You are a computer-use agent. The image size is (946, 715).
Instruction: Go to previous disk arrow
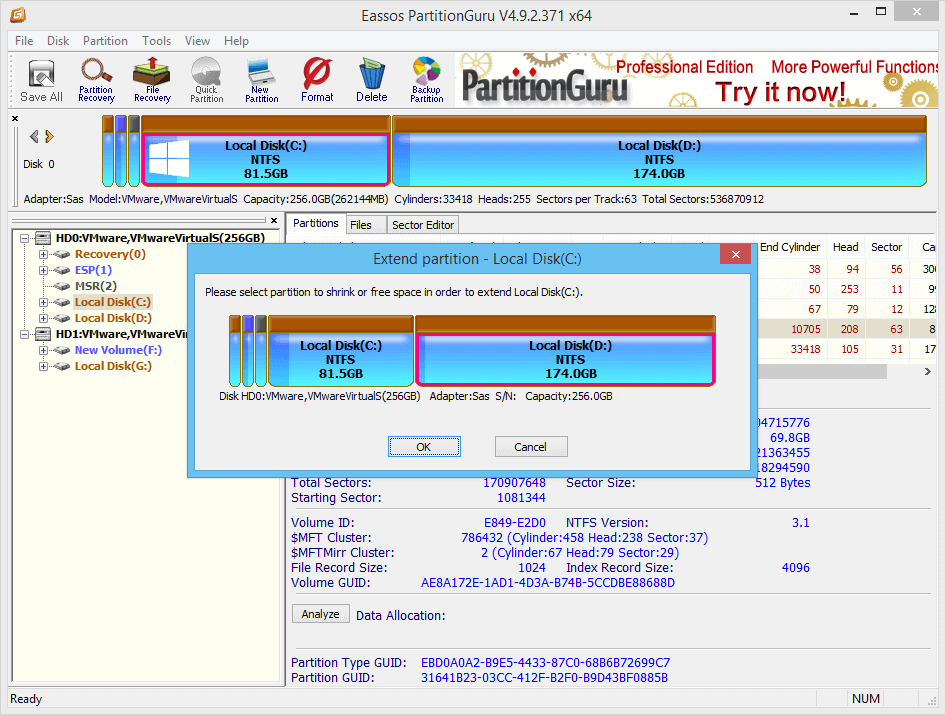tap(34, 137)
